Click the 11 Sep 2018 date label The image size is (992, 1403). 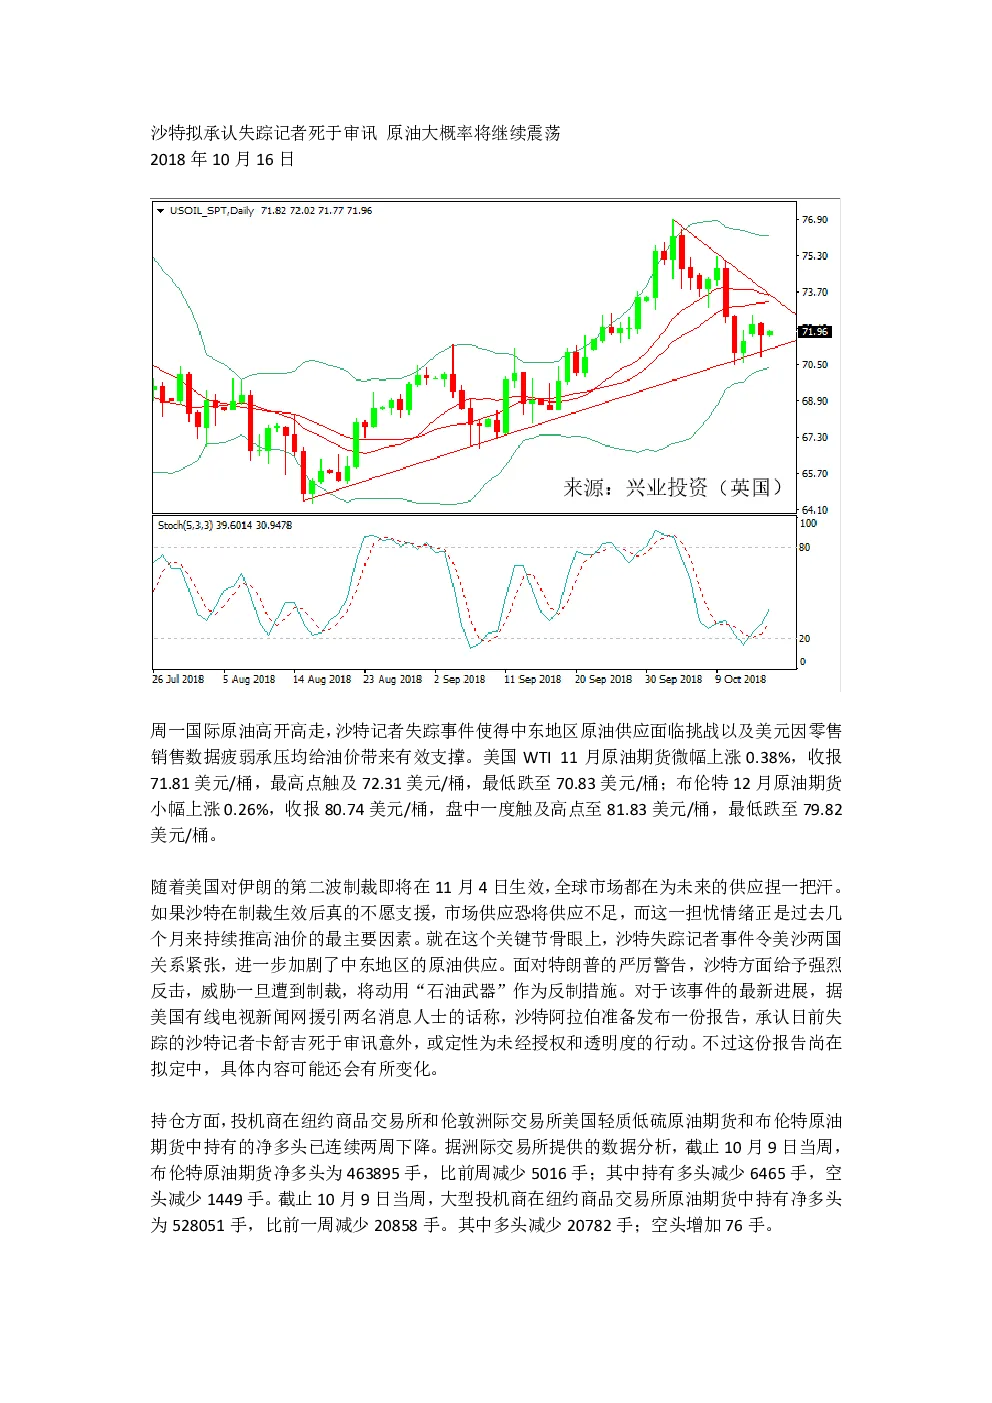tap(532, 679)
